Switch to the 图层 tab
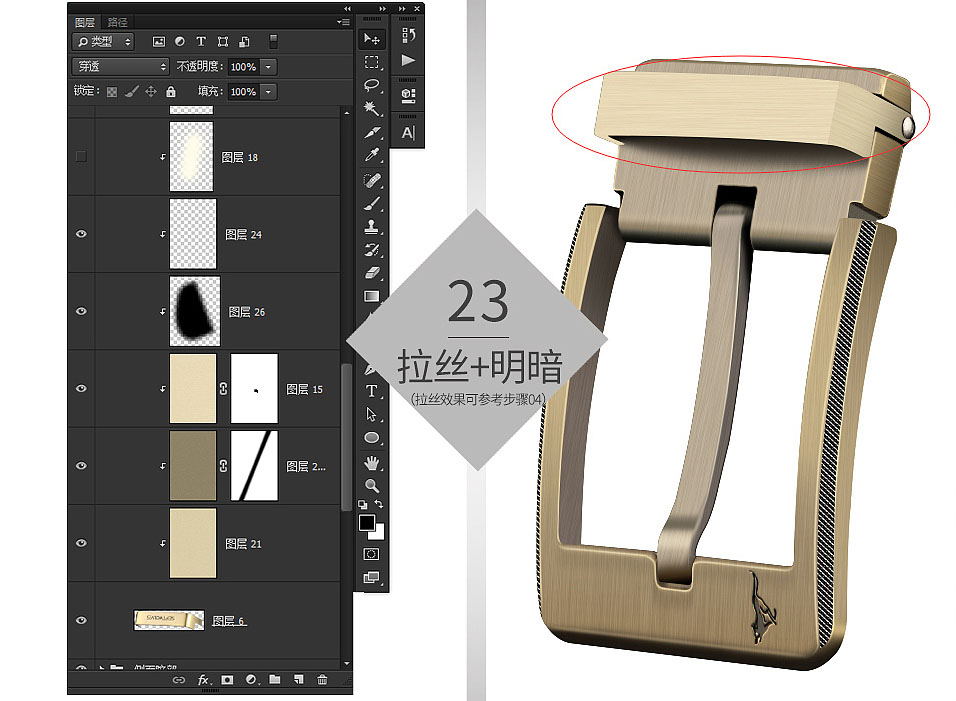Viewport: 956px width, 701px height. tap(85, 22)
